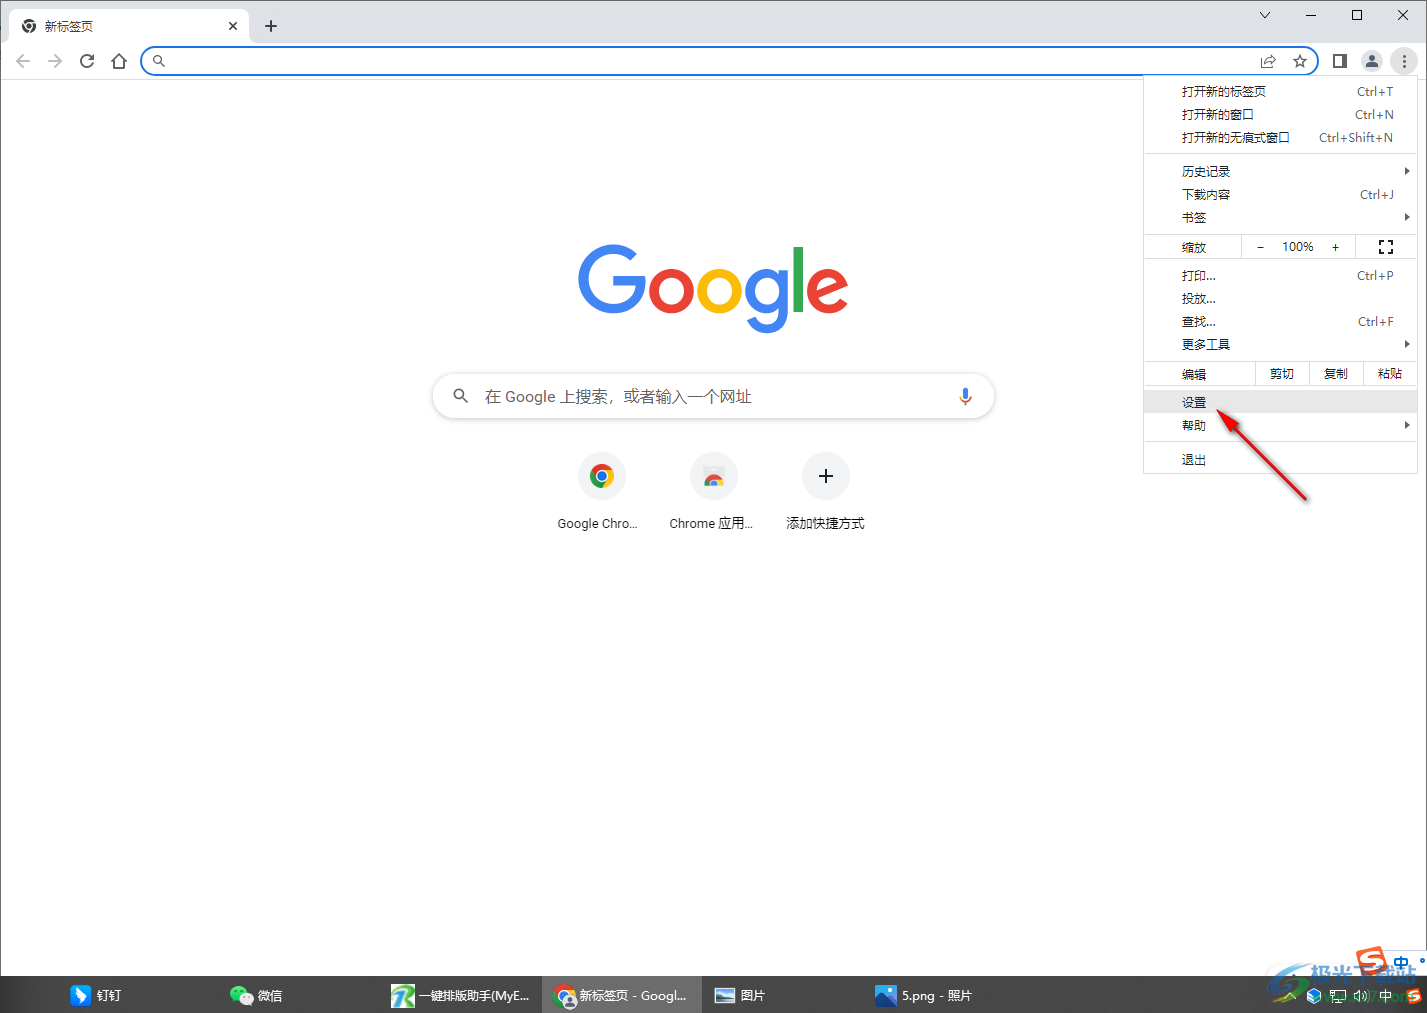Click 添加快捷方式 plus tile
Image resolution: width=1427 pixels, height=1013 pixels.
[825, 492]
